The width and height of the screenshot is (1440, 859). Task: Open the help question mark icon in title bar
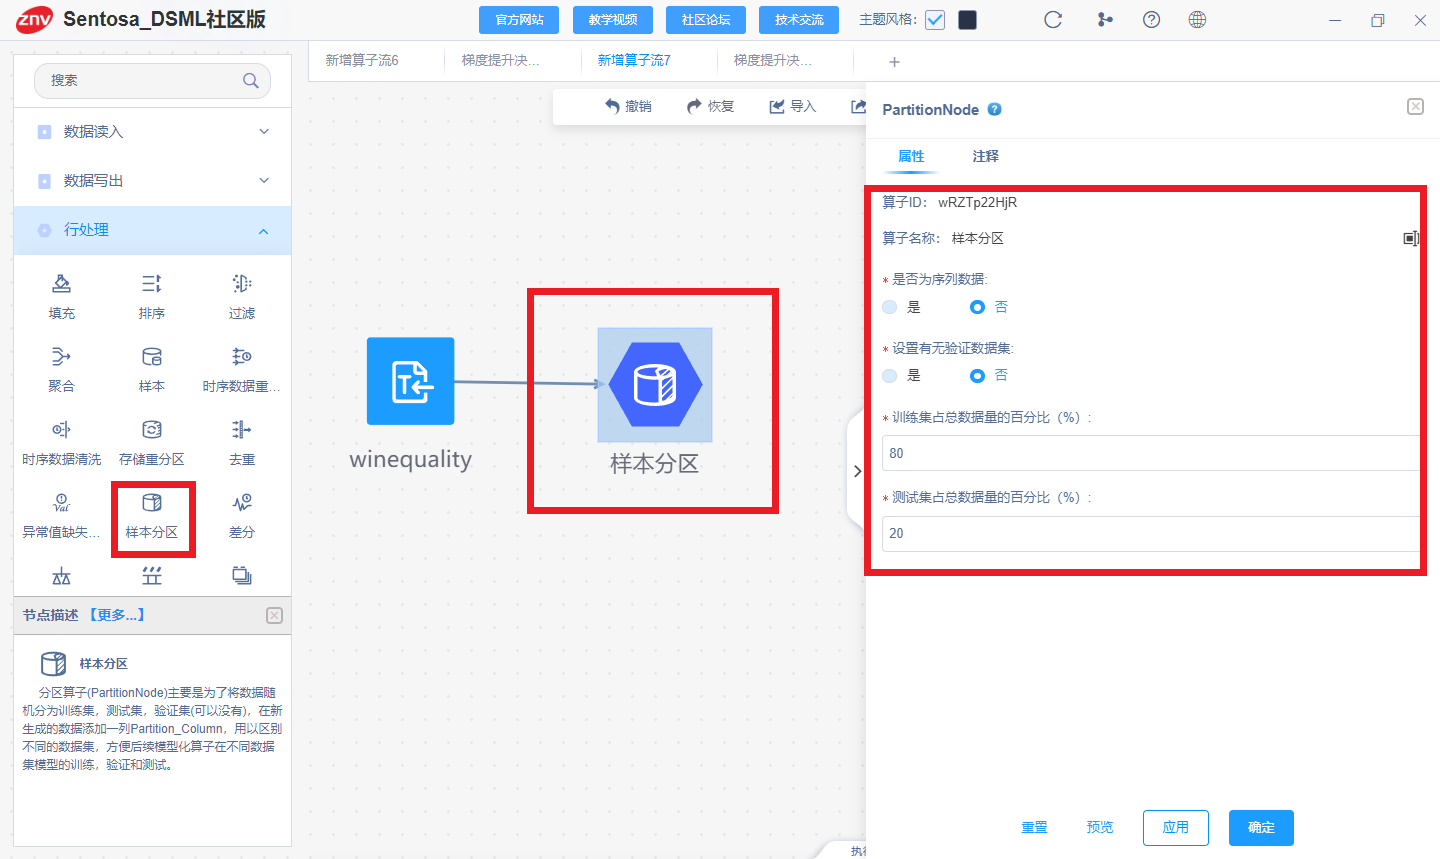click(x=1152, y=20)
